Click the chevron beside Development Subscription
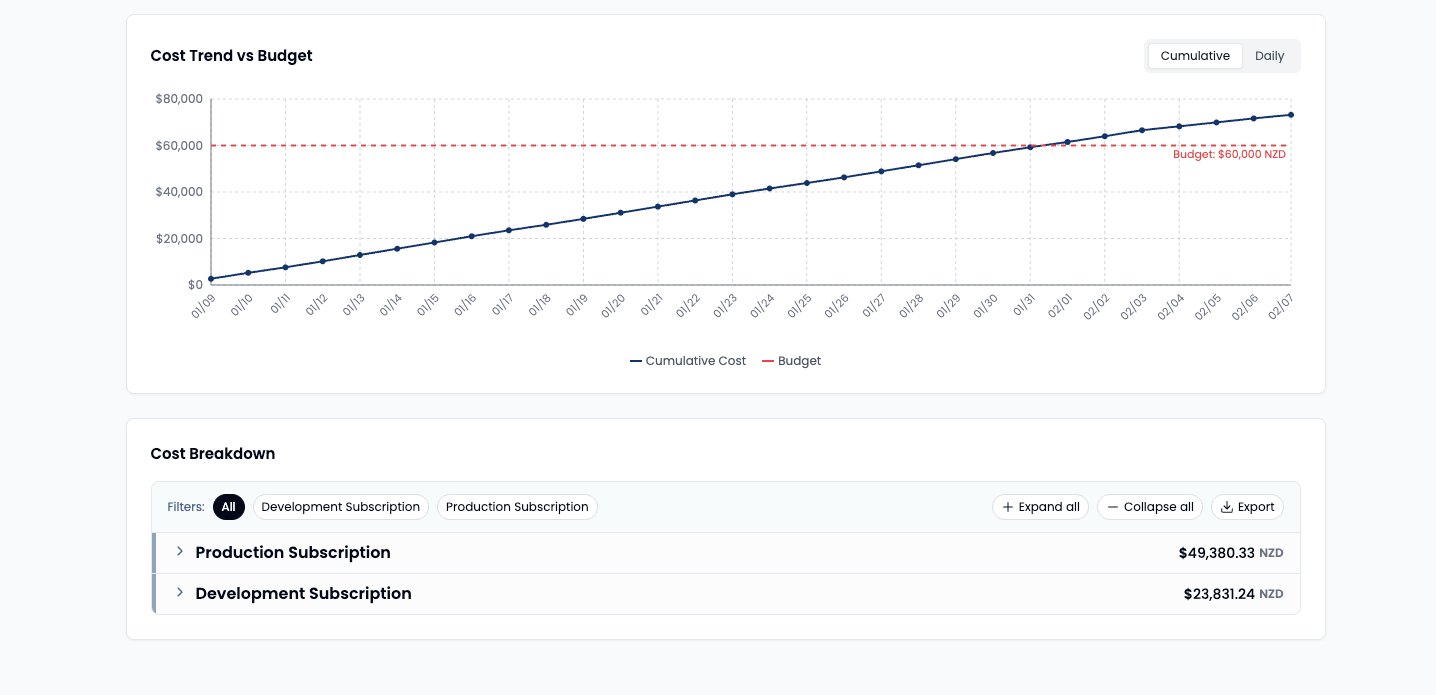The width and height of the screenshot is (1436, 695). coord(179,592)
